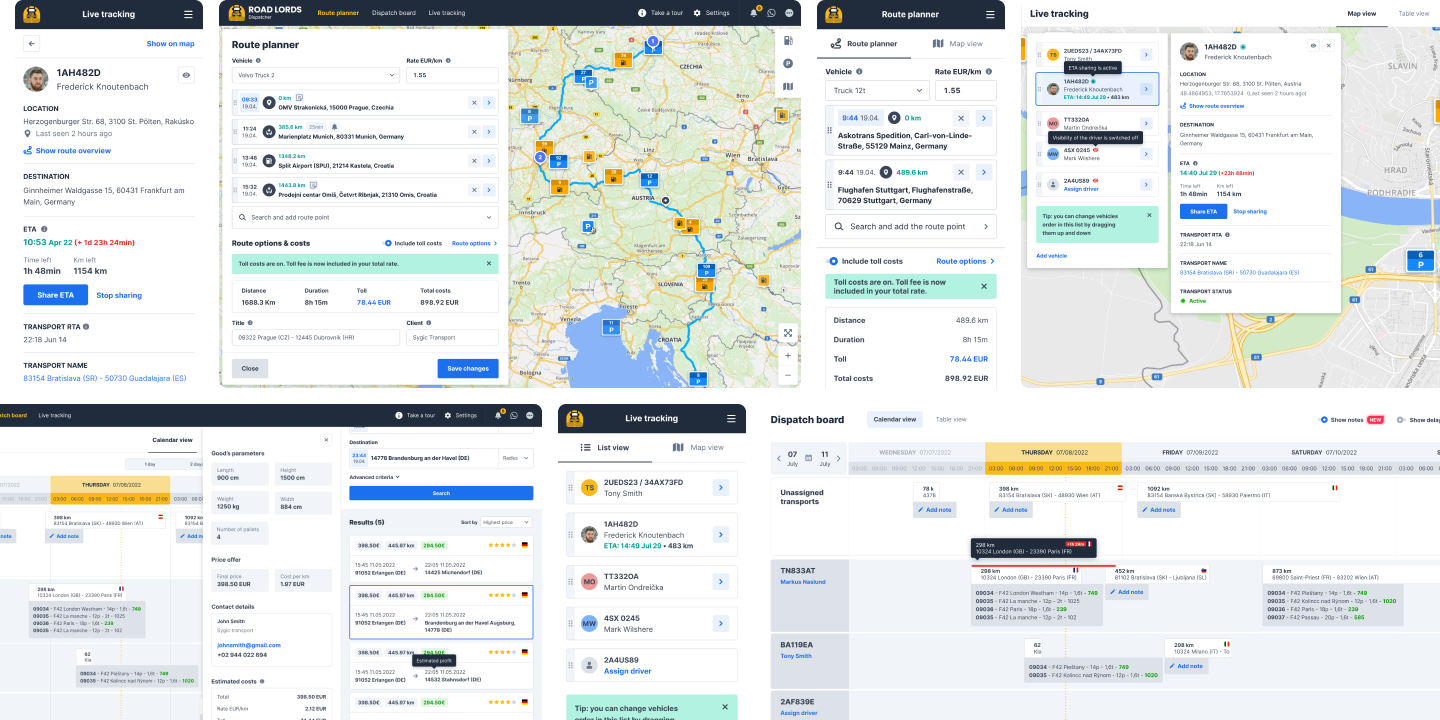
Task: Switch to Map view in bottom mobile Live tracking
Action: pyautogui.click(x=698, y=447)
